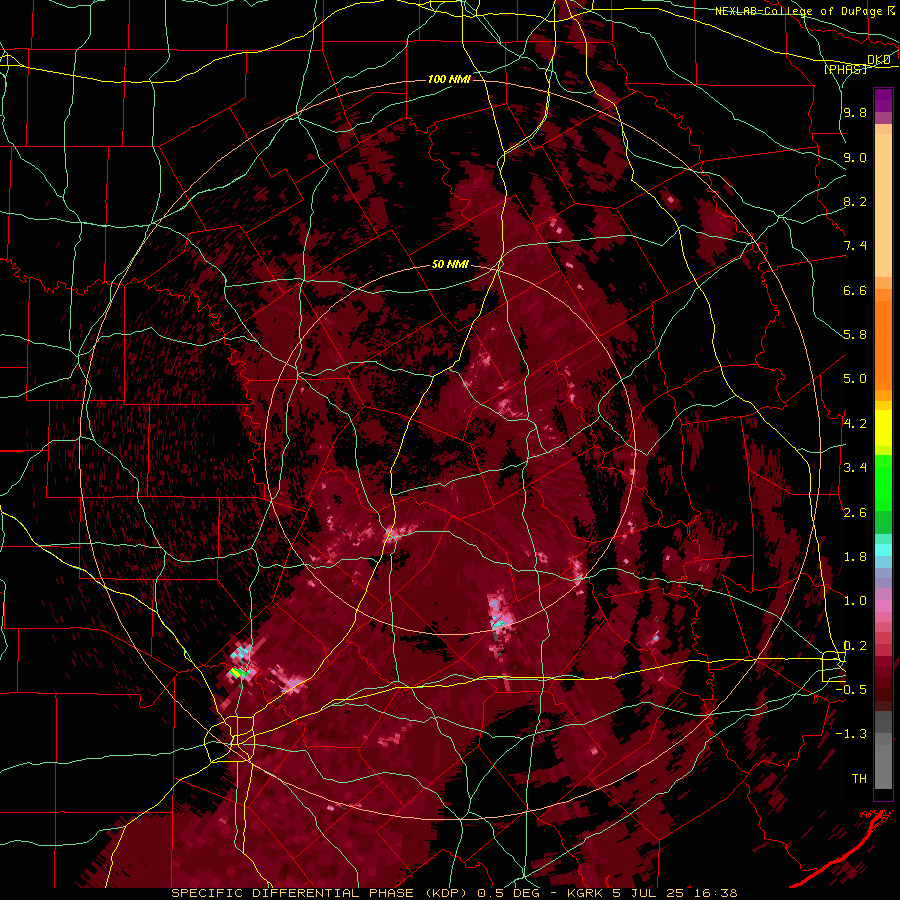Image resolution: width=900 pixels, height=900 pixels.
Task: Click the -1.3 legend value
Action: tap(852, 734)
